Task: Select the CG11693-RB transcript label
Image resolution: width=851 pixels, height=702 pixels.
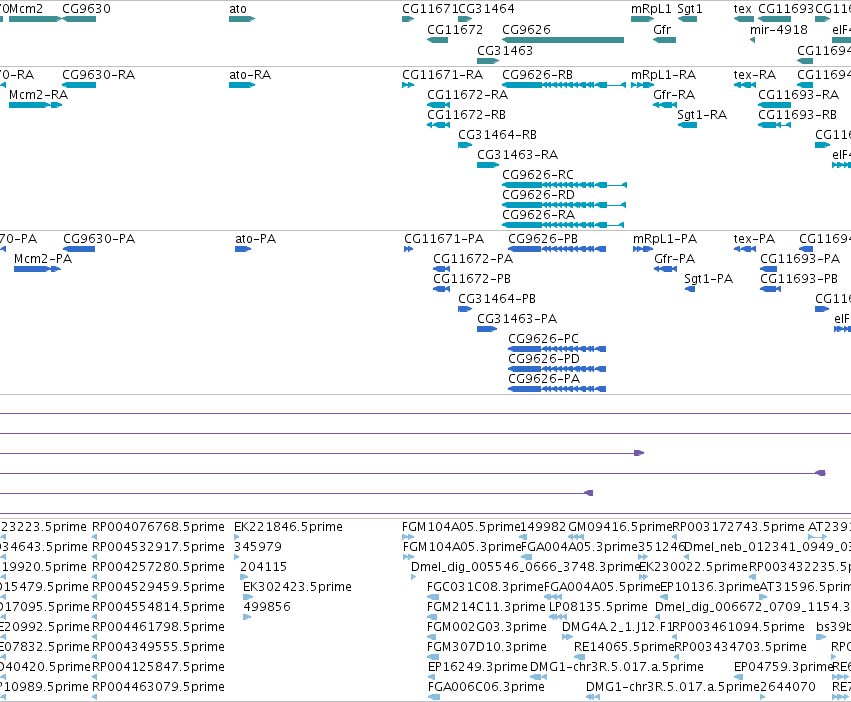Action: point(797,115)
